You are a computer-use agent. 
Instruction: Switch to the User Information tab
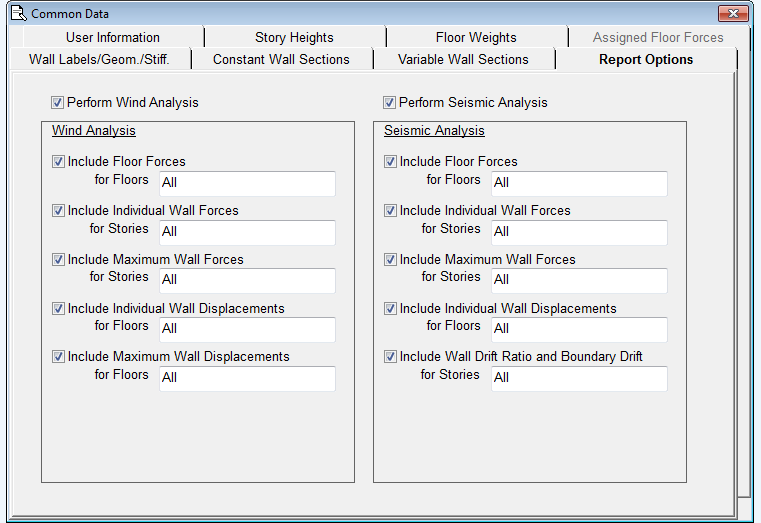tap(112, 37)
